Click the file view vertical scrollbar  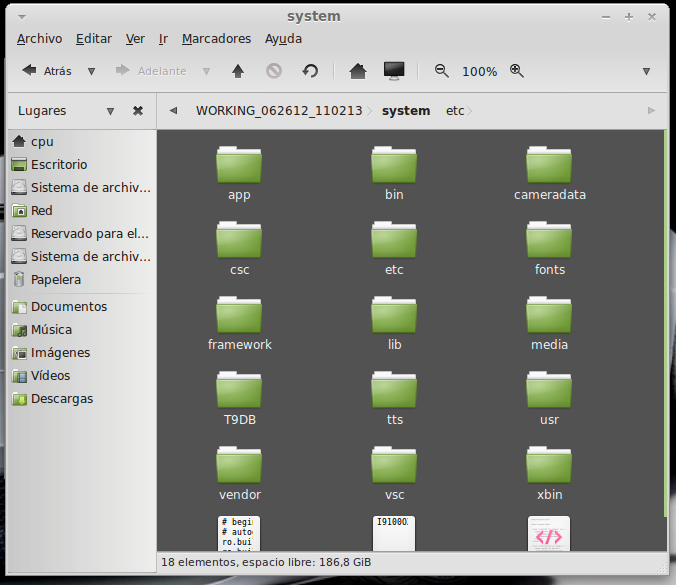point(665,323)
